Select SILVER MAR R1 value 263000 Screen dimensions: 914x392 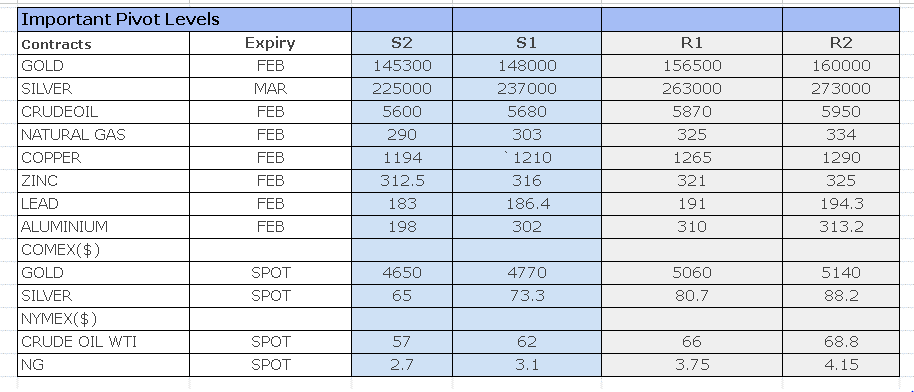click(x=692, y=89)
